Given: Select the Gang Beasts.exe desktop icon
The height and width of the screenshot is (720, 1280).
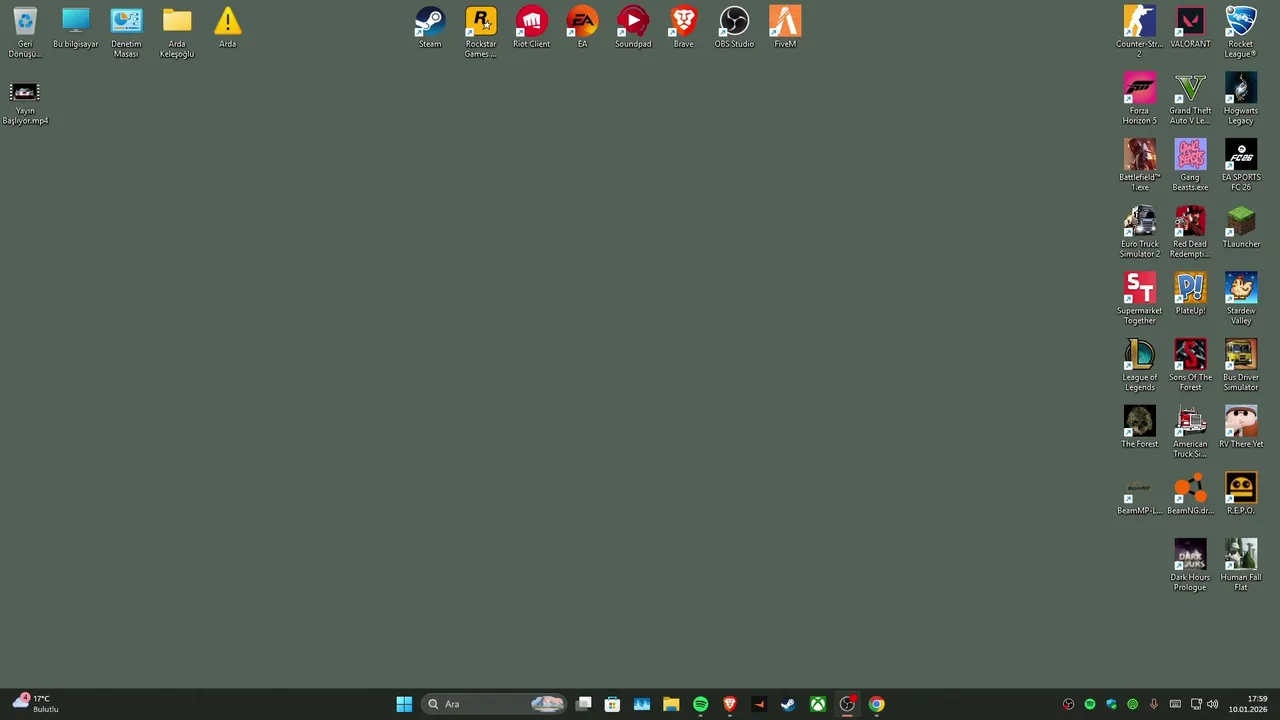Looking at the screenshot, I should tap(1190, 165).
